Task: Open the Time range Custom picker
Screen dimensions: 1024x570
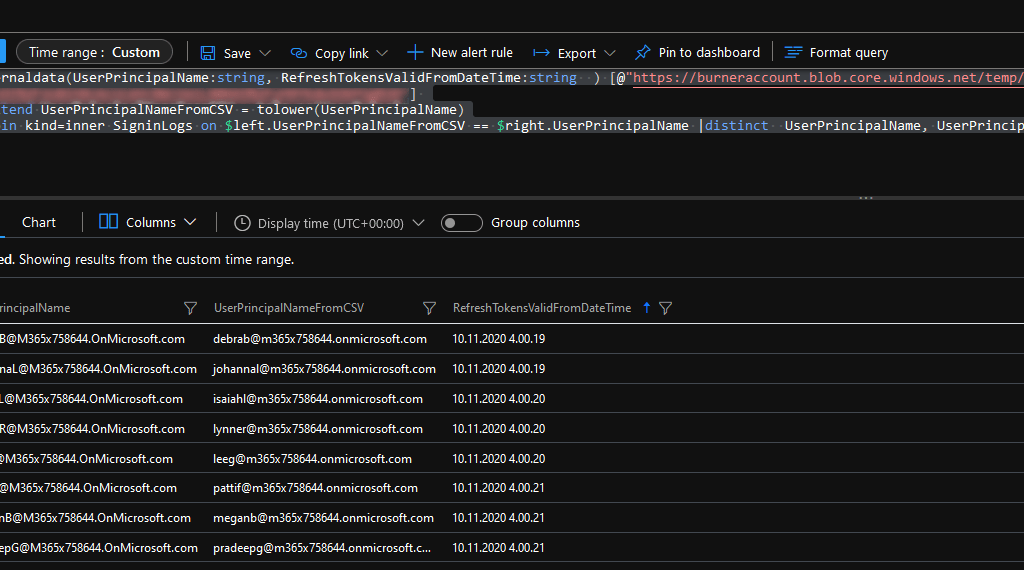Action: coord(94,52)
